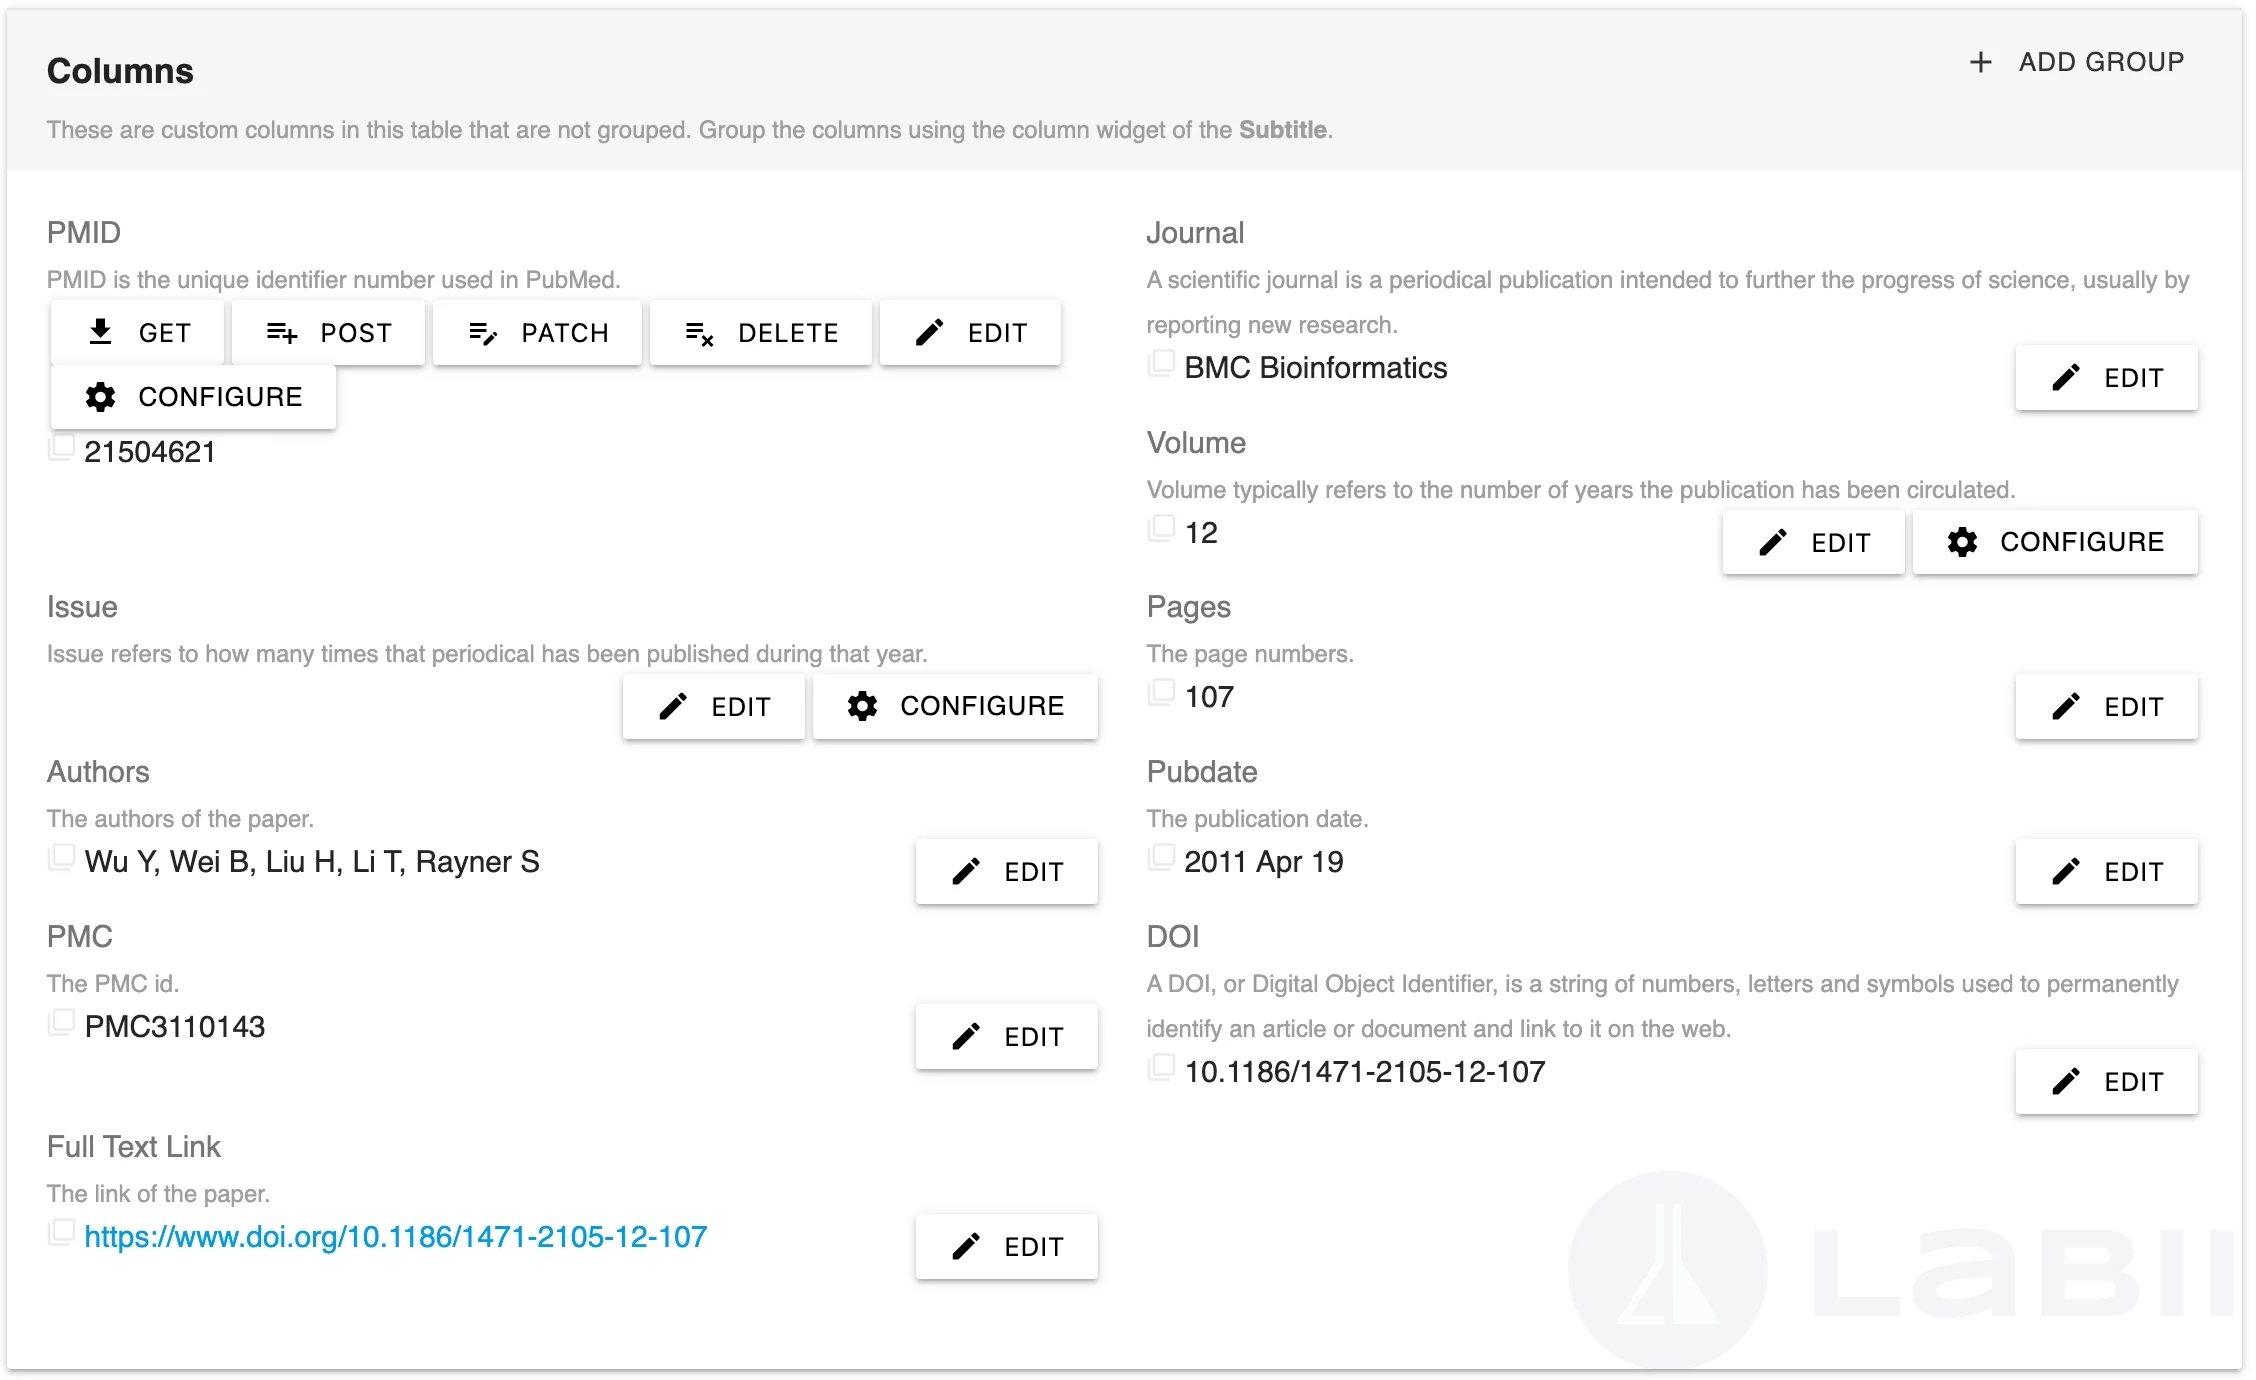This screenshot has width=2256, height=1380.
Task: Open the full text doi.org link
Action: pyautogui.click(x=395, y=1237)
